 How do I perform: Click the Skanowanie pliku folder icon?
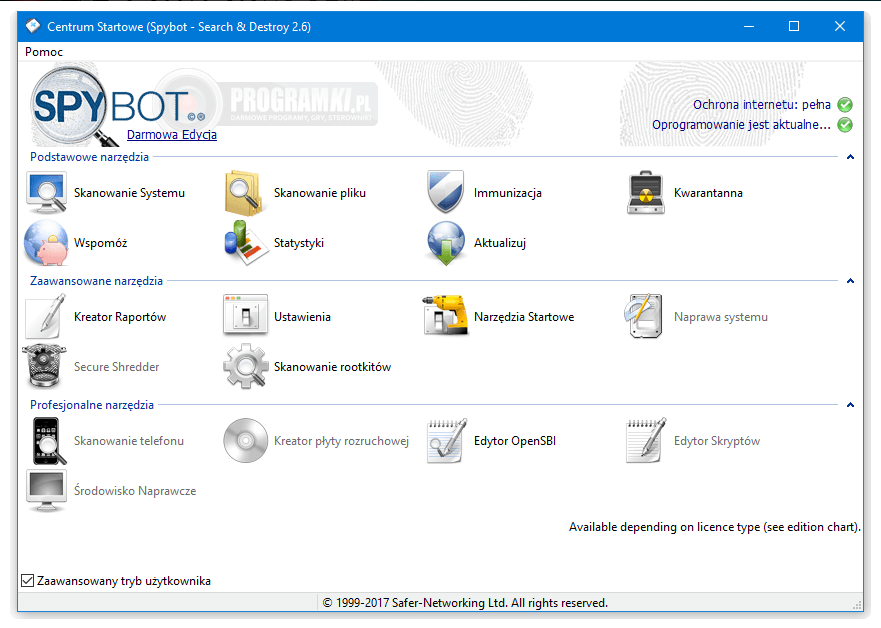244,193
